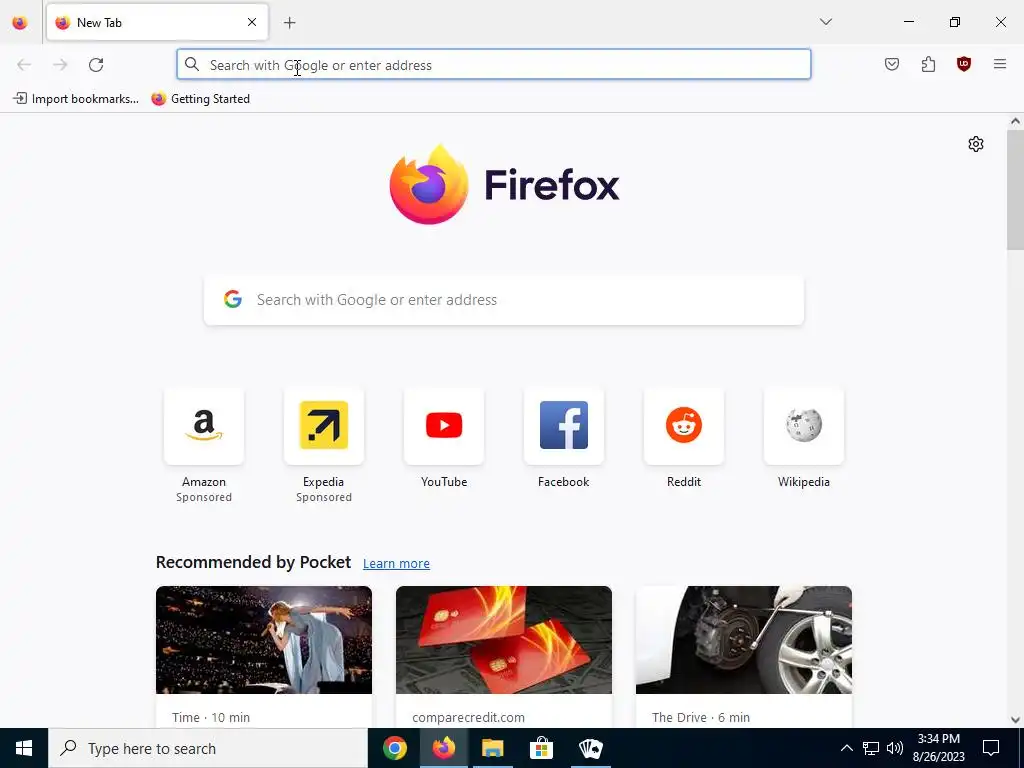1024x768 pixels.
Task: Click the taskbar Type here to search box
Action: (x=208, y=748)
